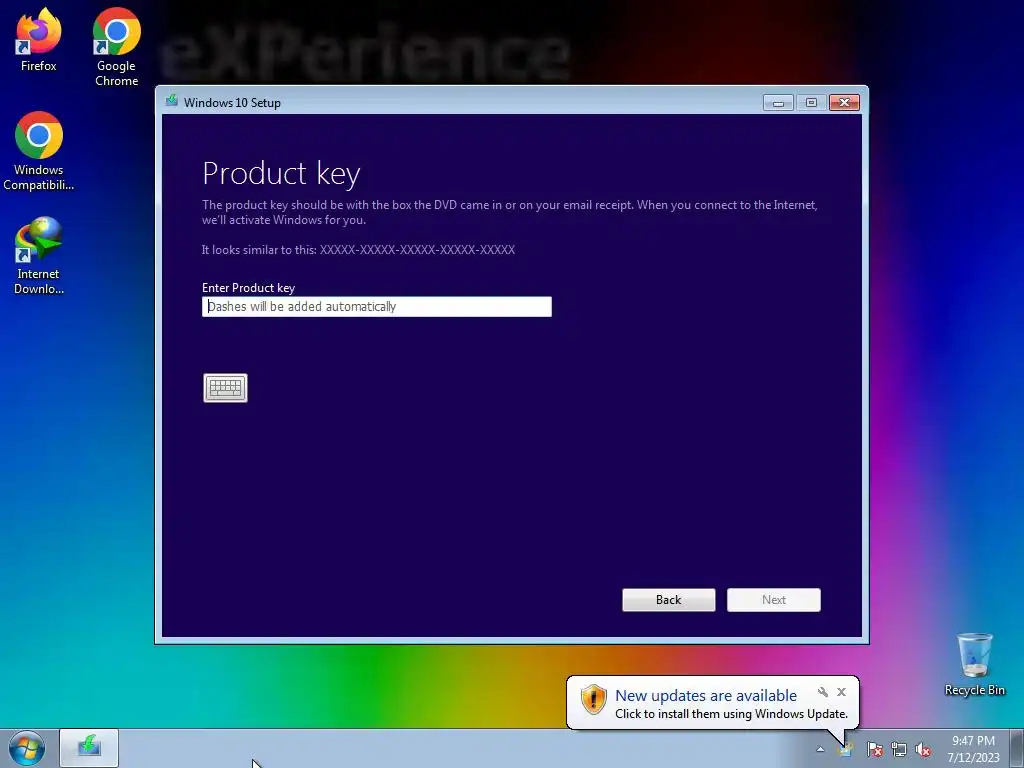Click the 'Product key' heading
The height and width of the screenshot is (768, 1024).
pyautogui.click(x=281, y=173)
